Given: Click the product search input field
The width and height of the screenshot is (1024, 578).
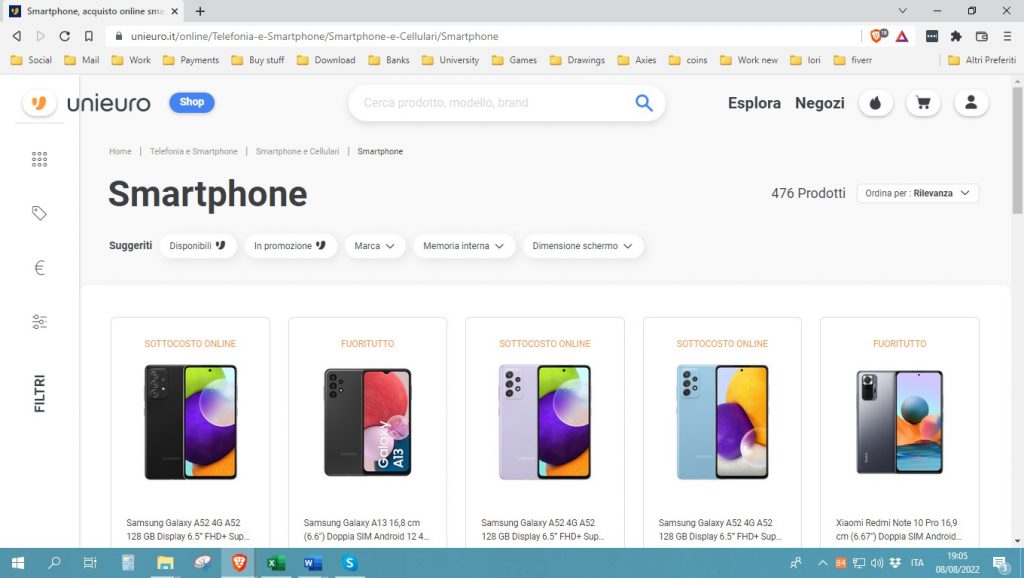Looking at the screenshot, I should point(490,103).
